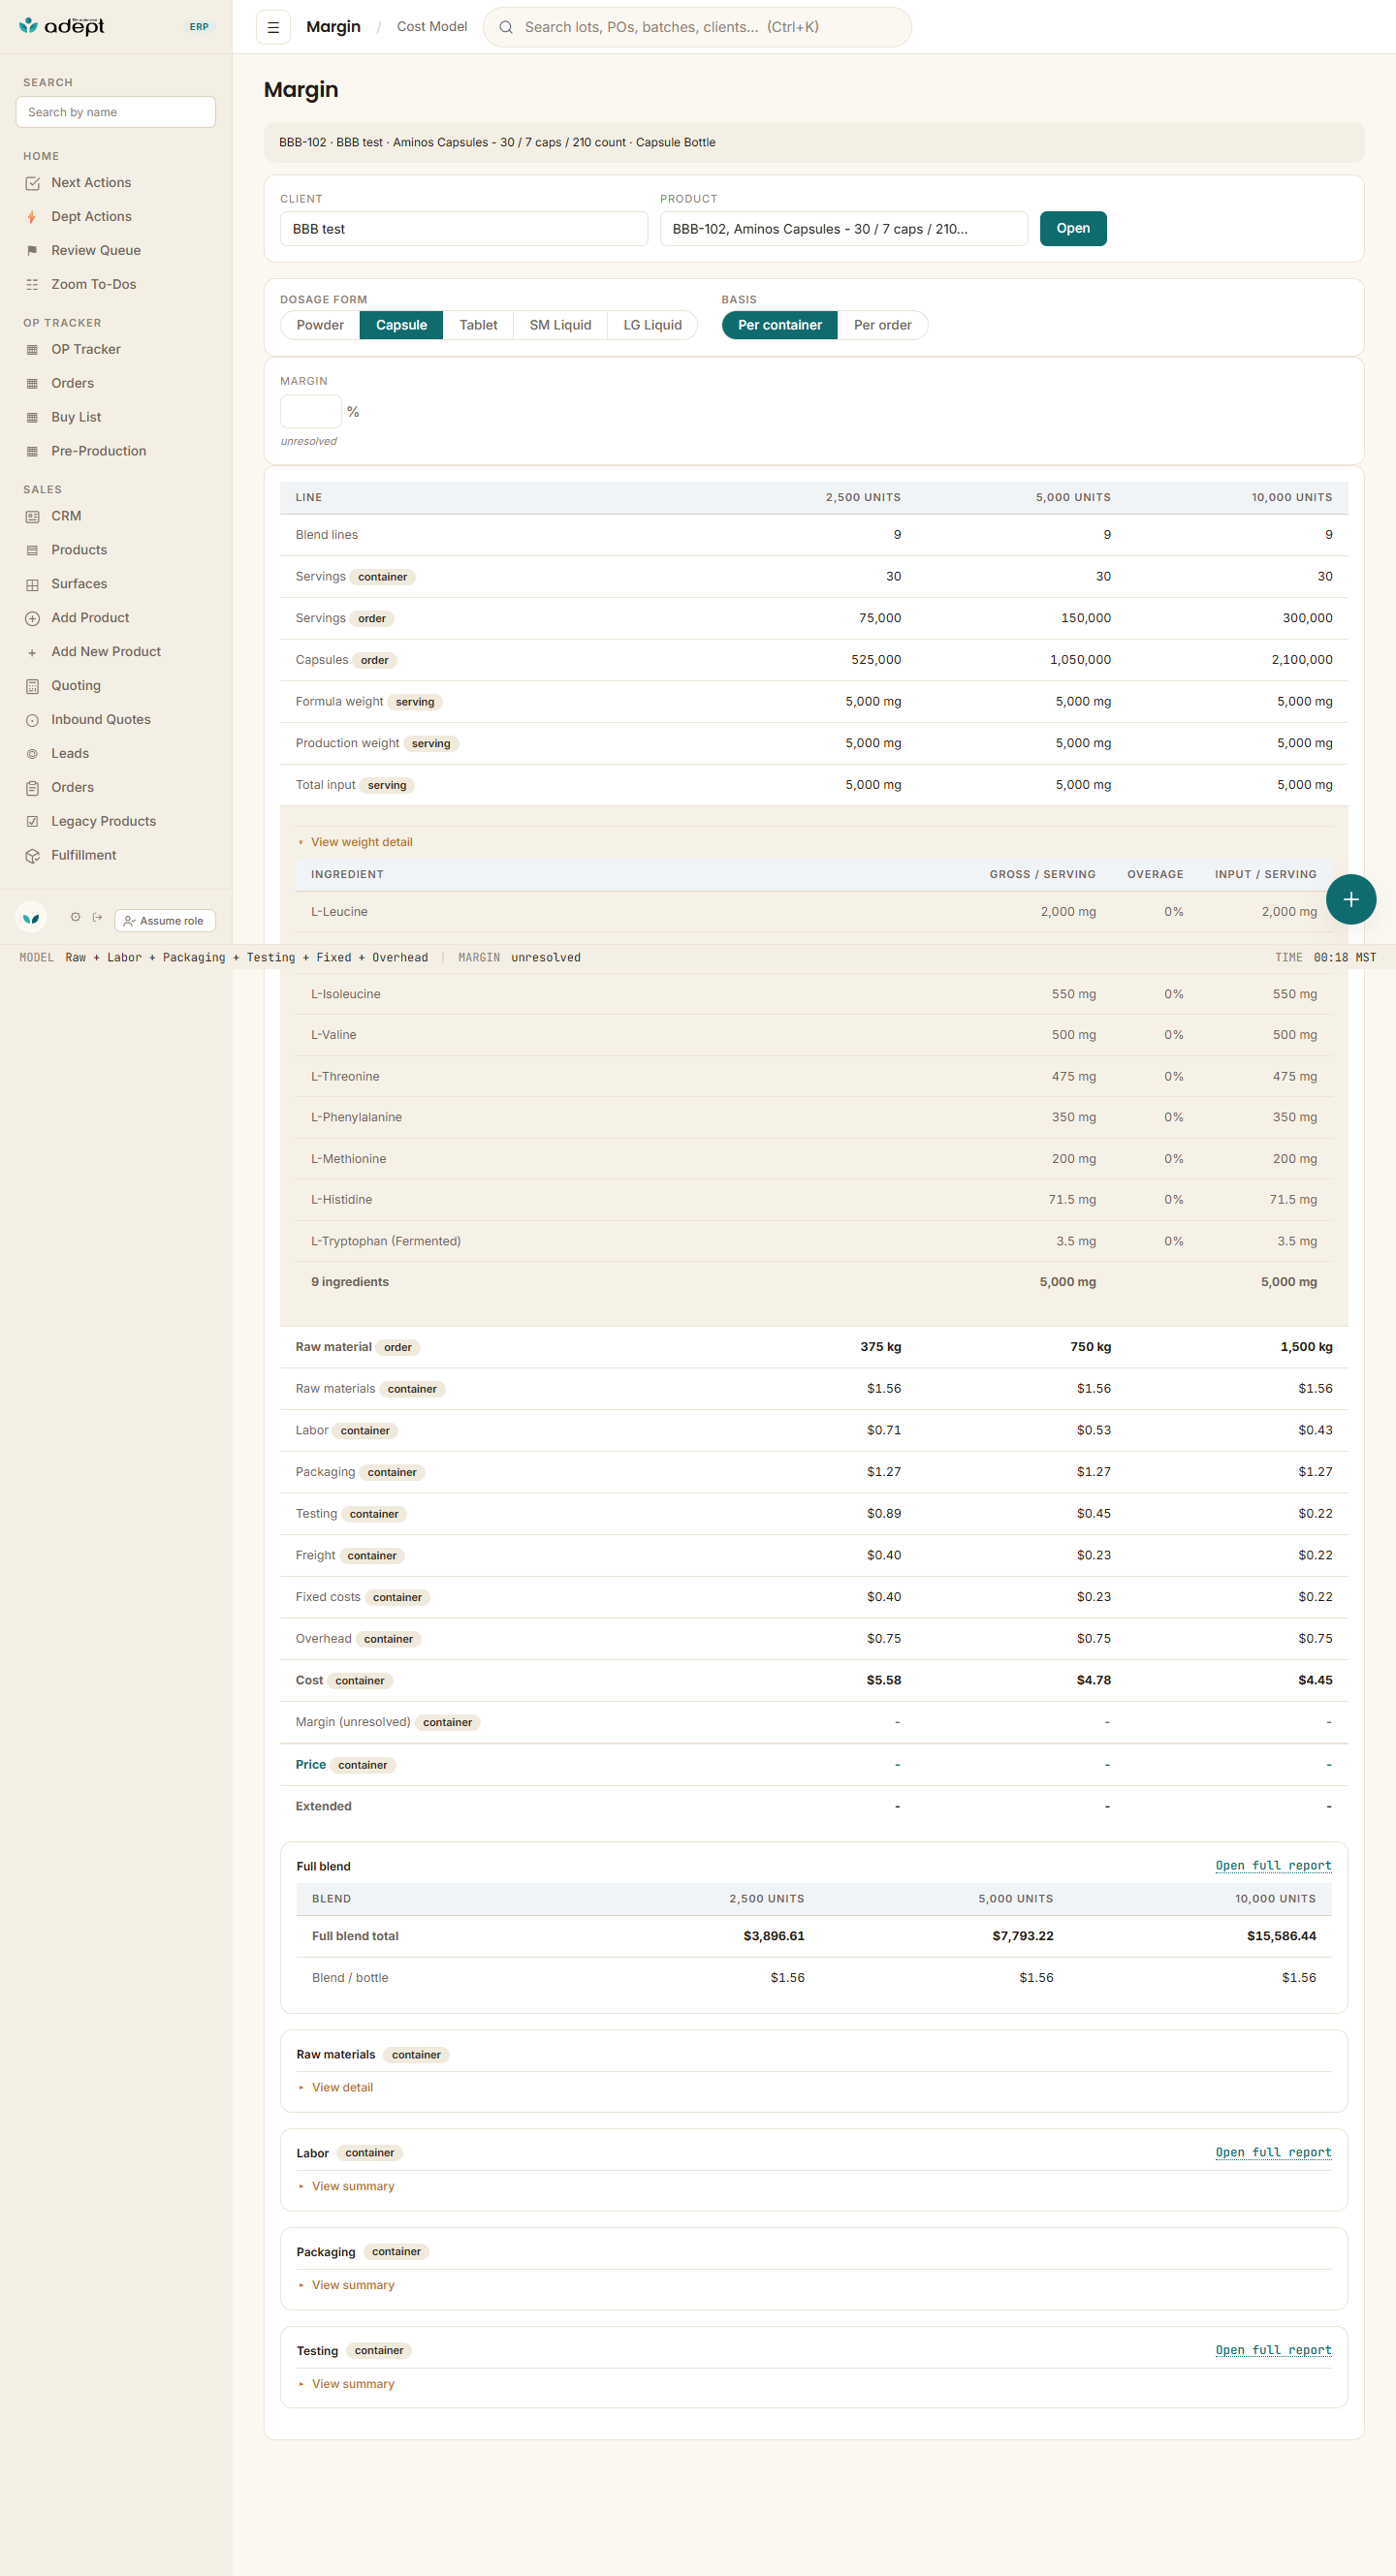Click the Open product button
The width and height of the screenshot is (1396, 2576).
click(x=1073, y=229)
